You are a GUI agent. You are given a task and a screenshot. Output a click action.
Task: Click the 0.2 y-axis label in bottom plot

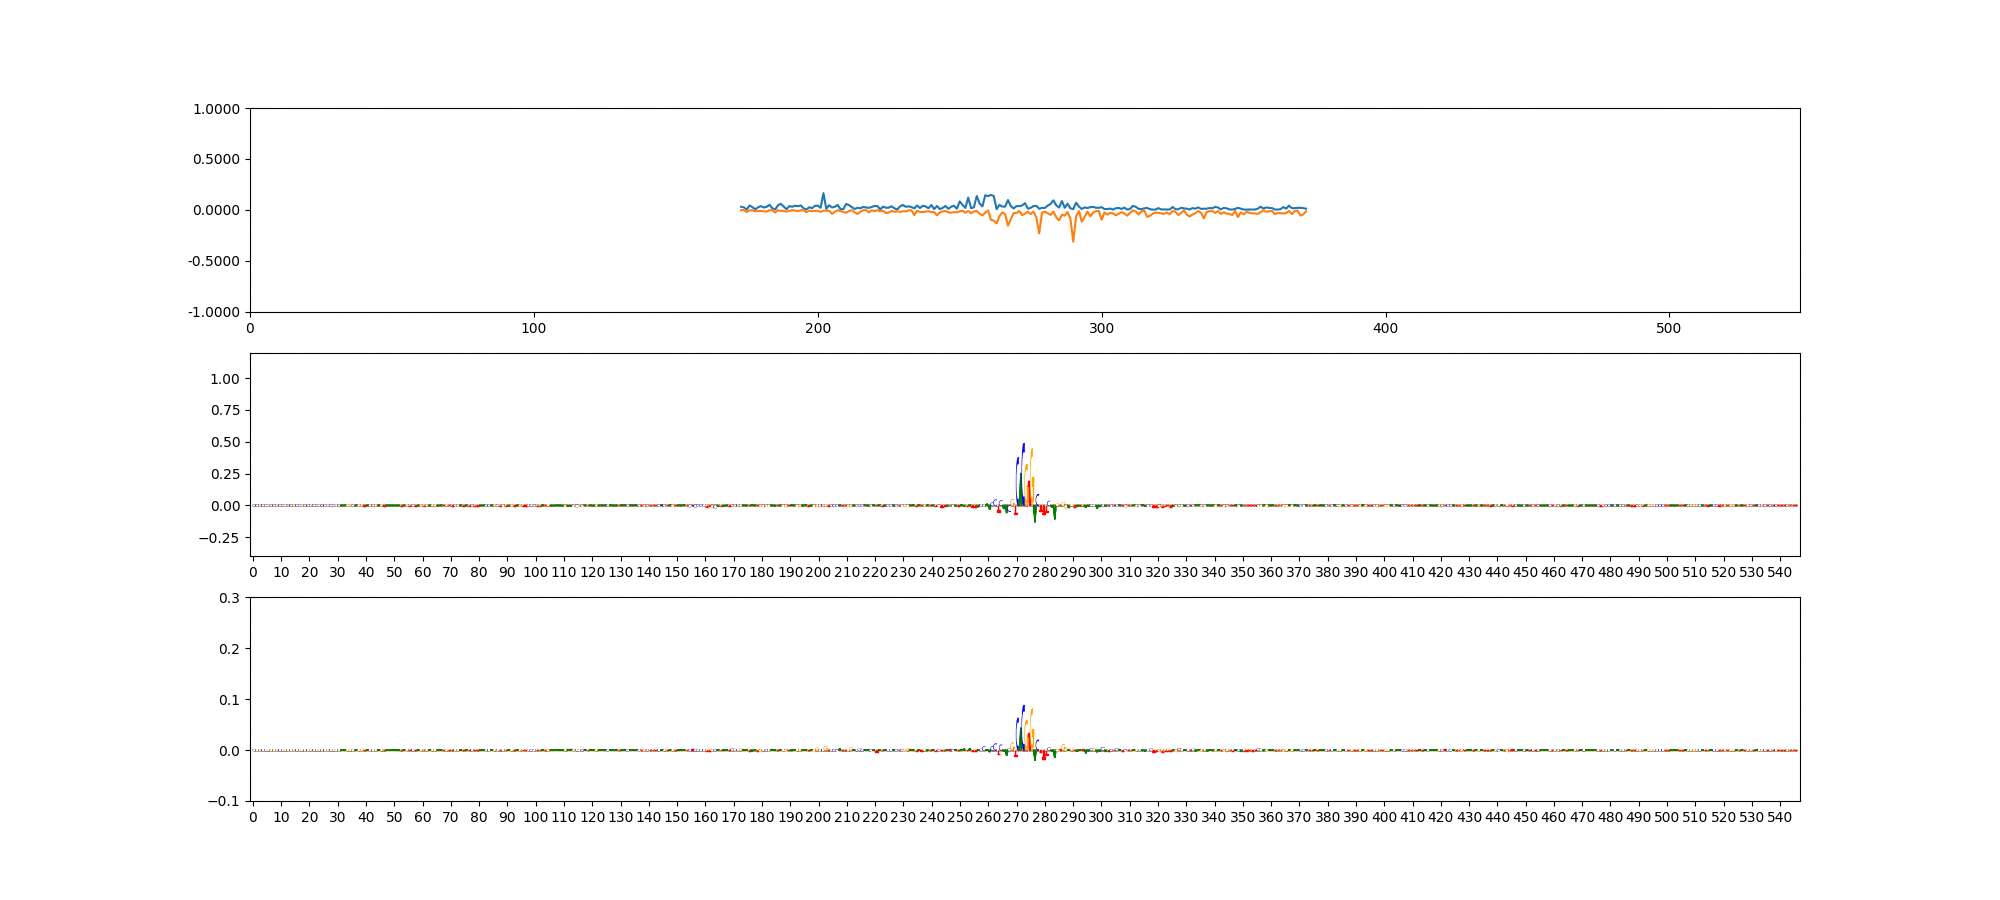tap(229, 649)
